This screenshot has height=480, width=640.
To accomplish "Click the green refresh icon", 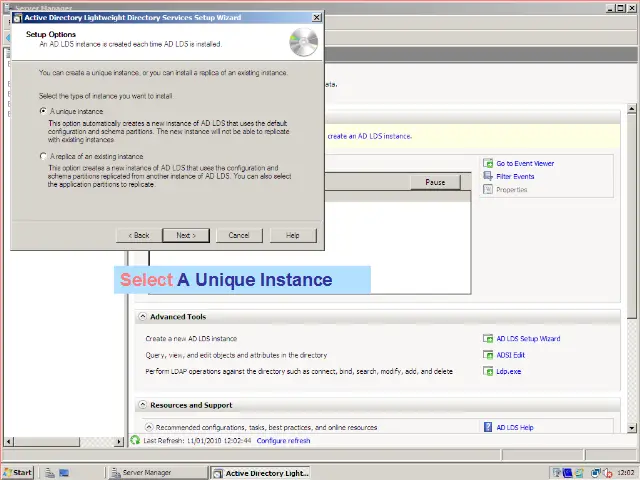I will [x=135, y=440].
